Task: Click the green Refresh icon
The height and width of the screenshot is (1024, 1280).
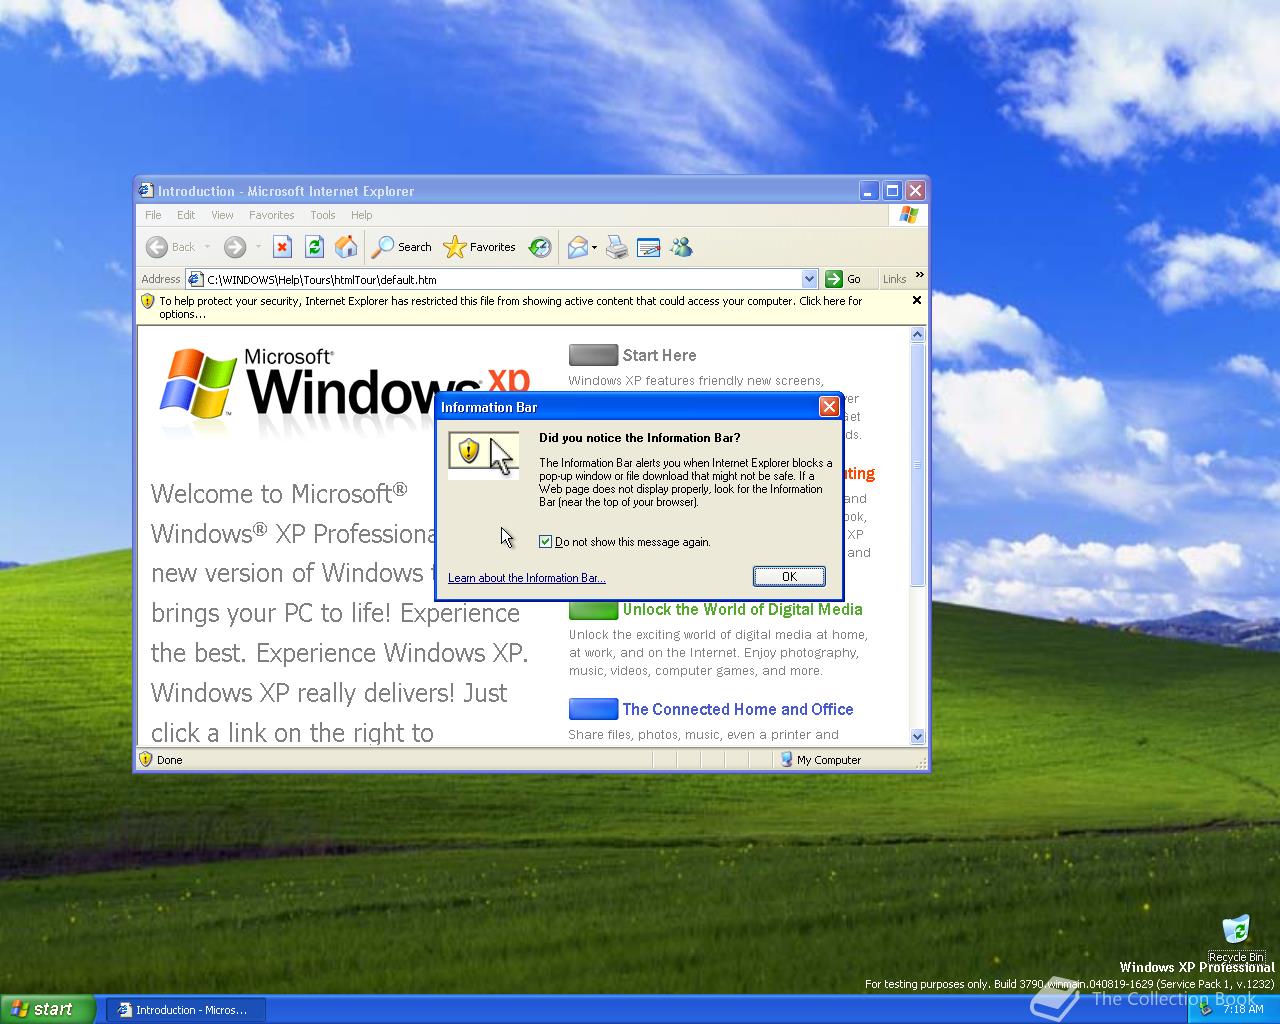Action: point(314,247)
